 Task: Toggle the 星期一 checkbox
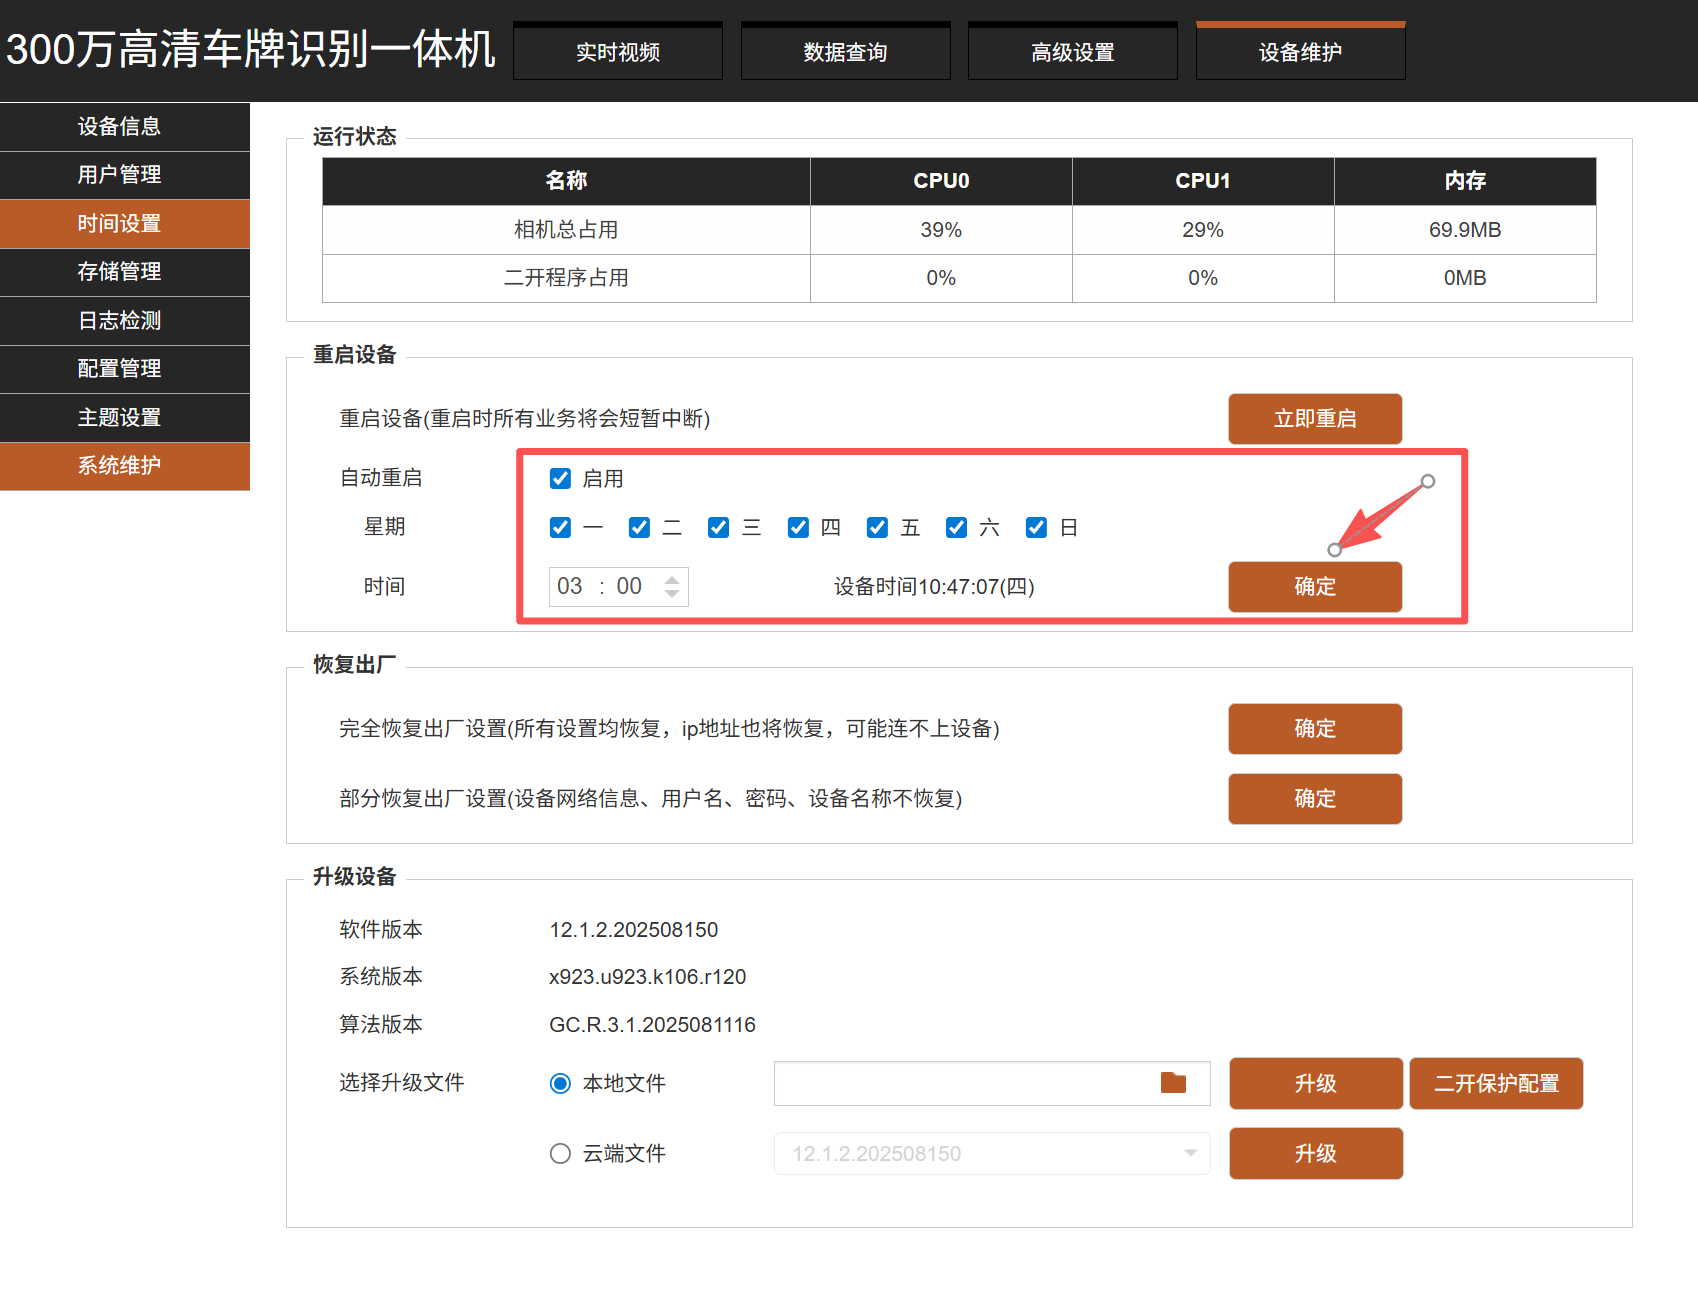click(x=561, y=528)
